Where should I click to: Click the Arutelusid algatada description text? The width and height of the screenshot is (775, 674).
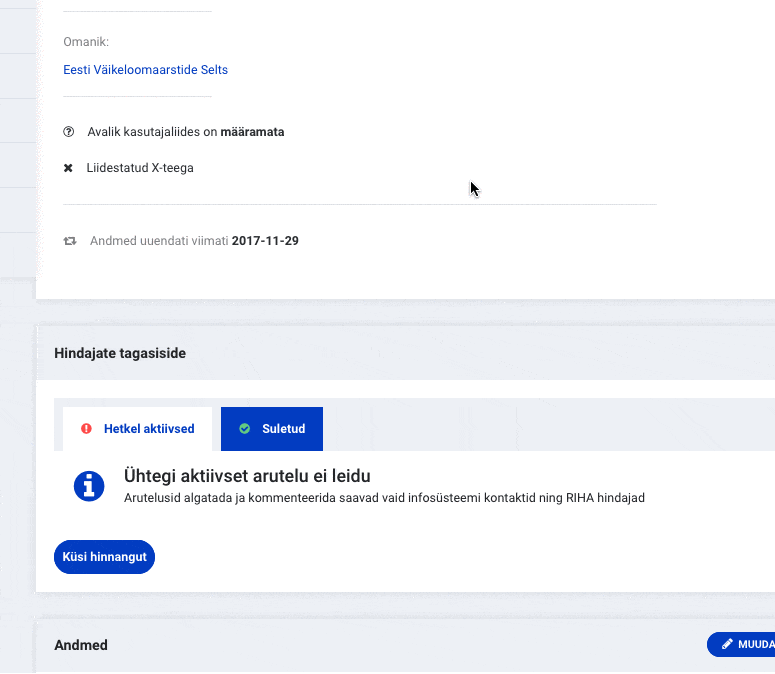(384, 497)
